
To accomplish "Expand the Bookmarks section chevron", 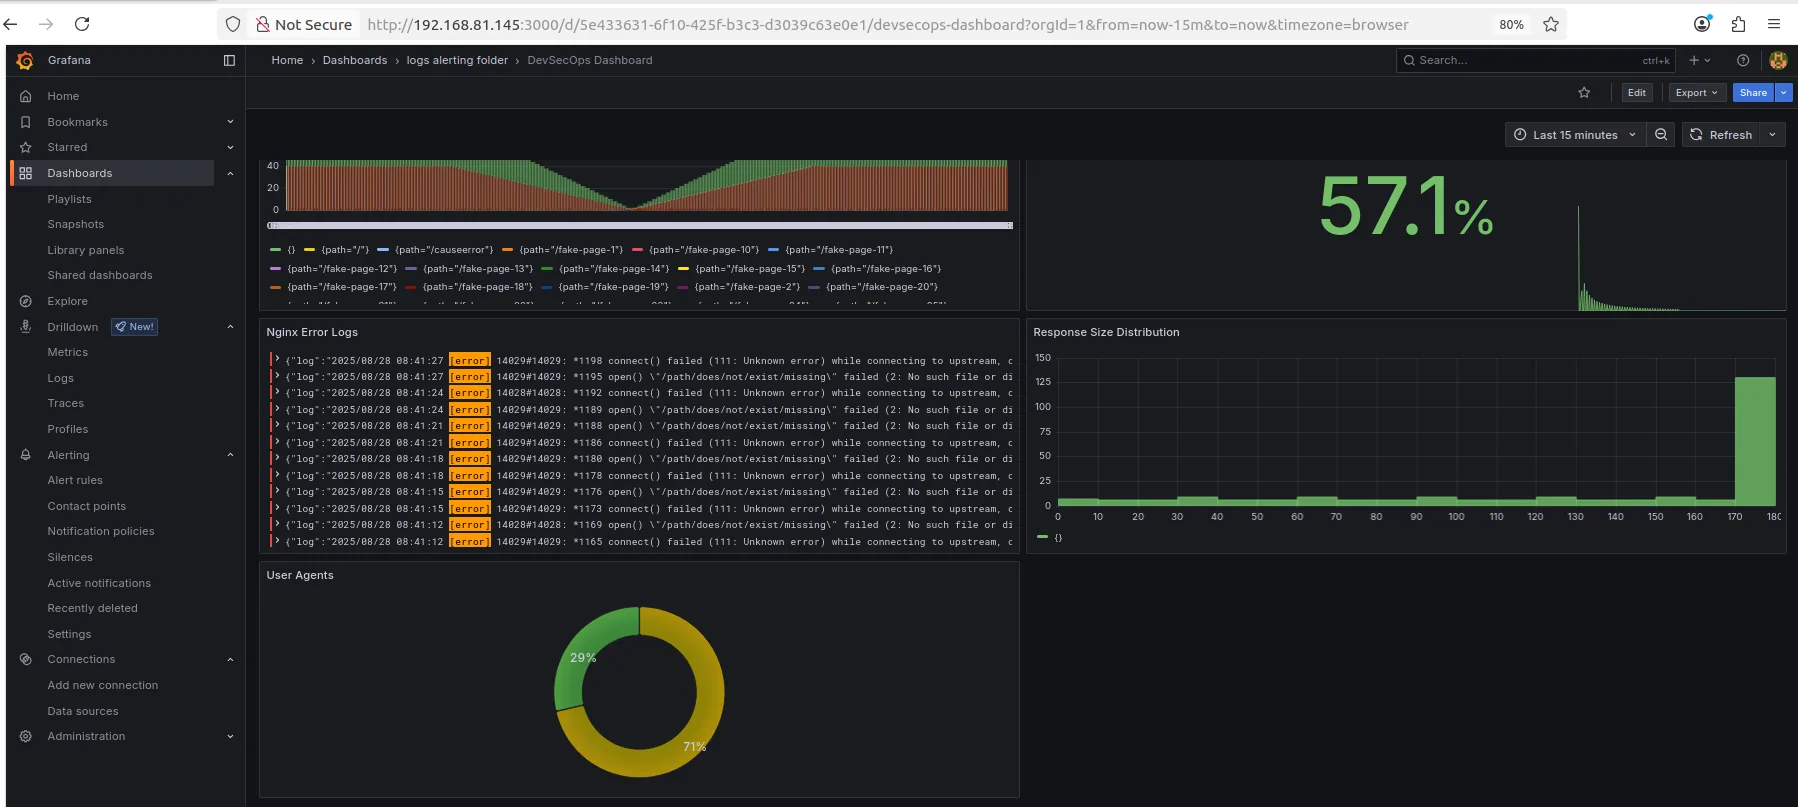I will pyautogui.click(x=230, y=122).
